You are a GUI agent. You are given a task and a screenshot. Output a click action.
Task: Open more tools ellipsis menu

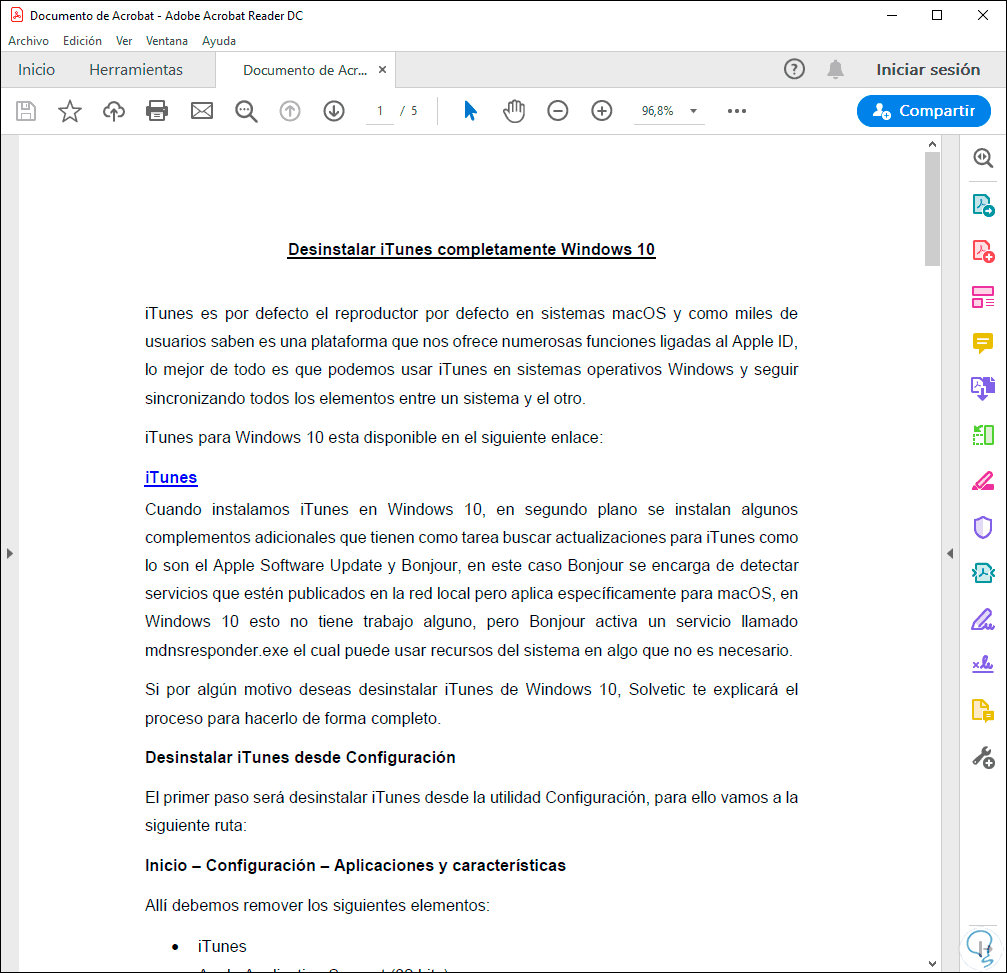click(737, 111)
